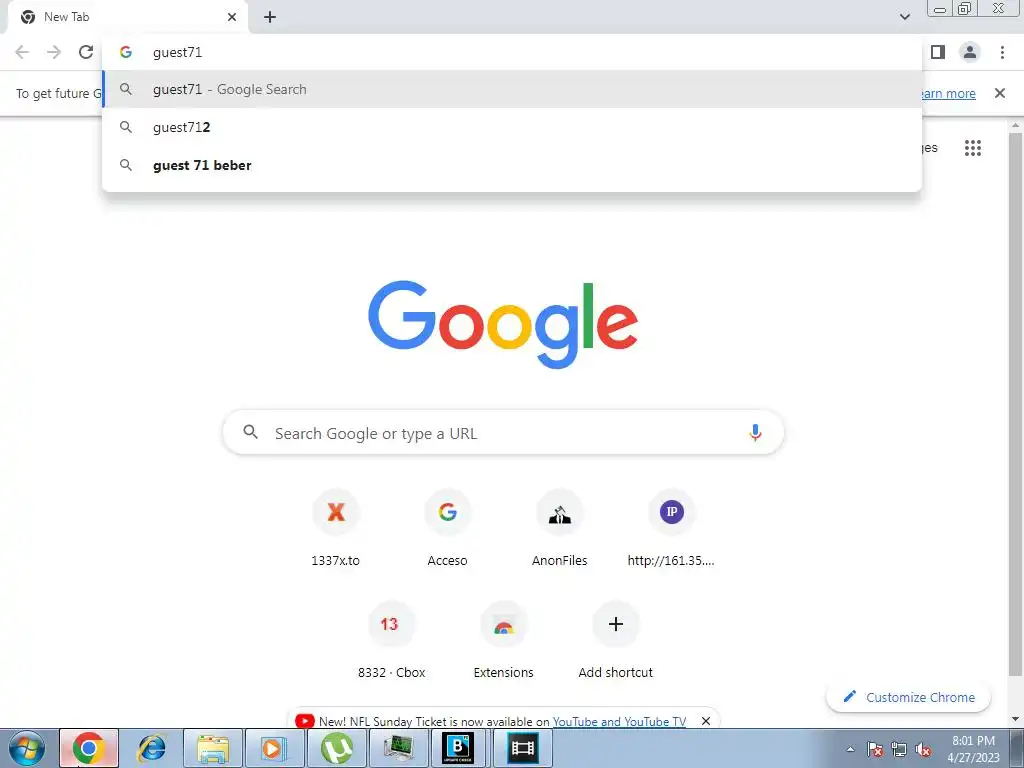Viewport: 1024px width, 768px height.
Task: Choose the guest712 suggestion
Action: click(x=512, y=127)
